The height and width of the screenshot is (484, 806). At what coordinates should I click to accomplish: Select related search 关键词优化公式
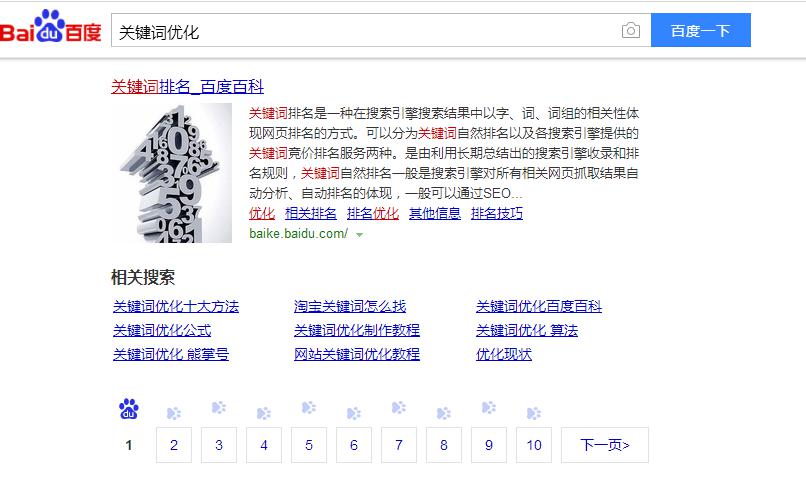[x=162, y=330]
